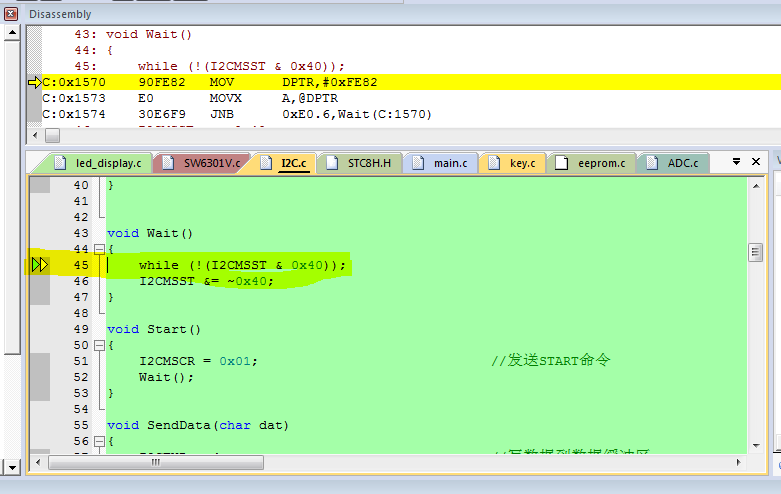Close the active editor tab with X
The height and width of the screenshot is (494, 781).
pos(756,161)
